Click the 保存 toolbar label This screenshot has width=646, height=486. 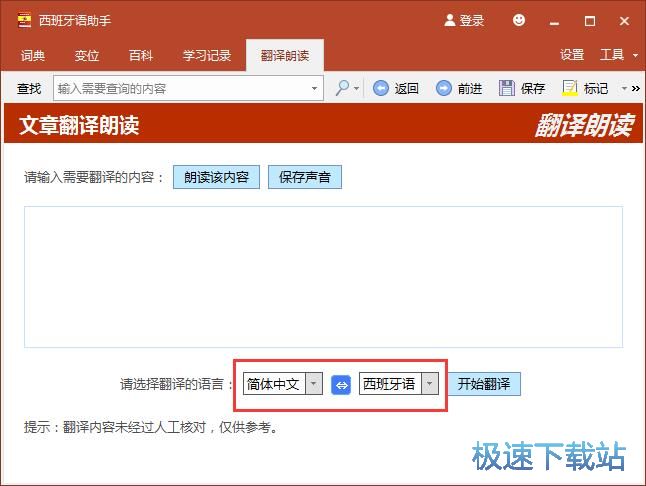click(533, 88)
